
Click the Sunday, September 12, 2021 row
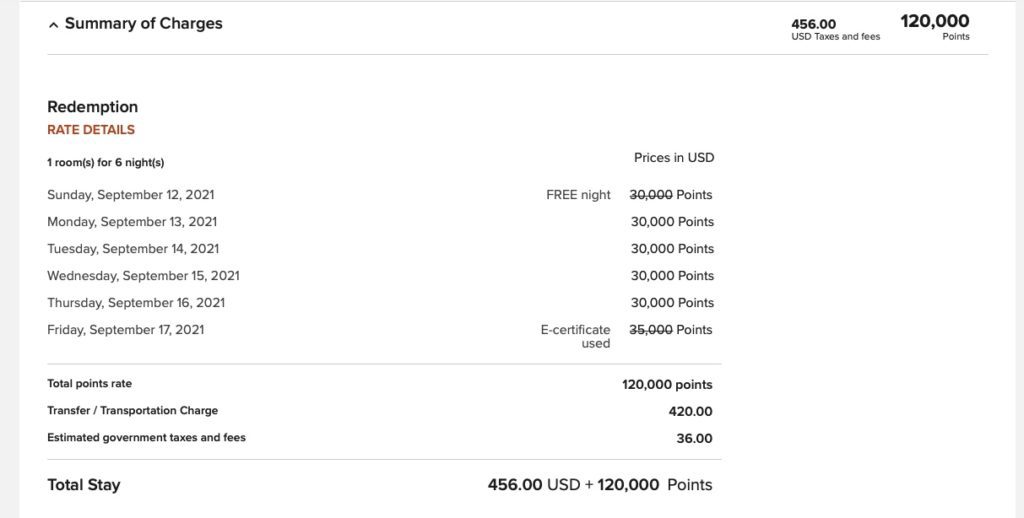point(130,195)
